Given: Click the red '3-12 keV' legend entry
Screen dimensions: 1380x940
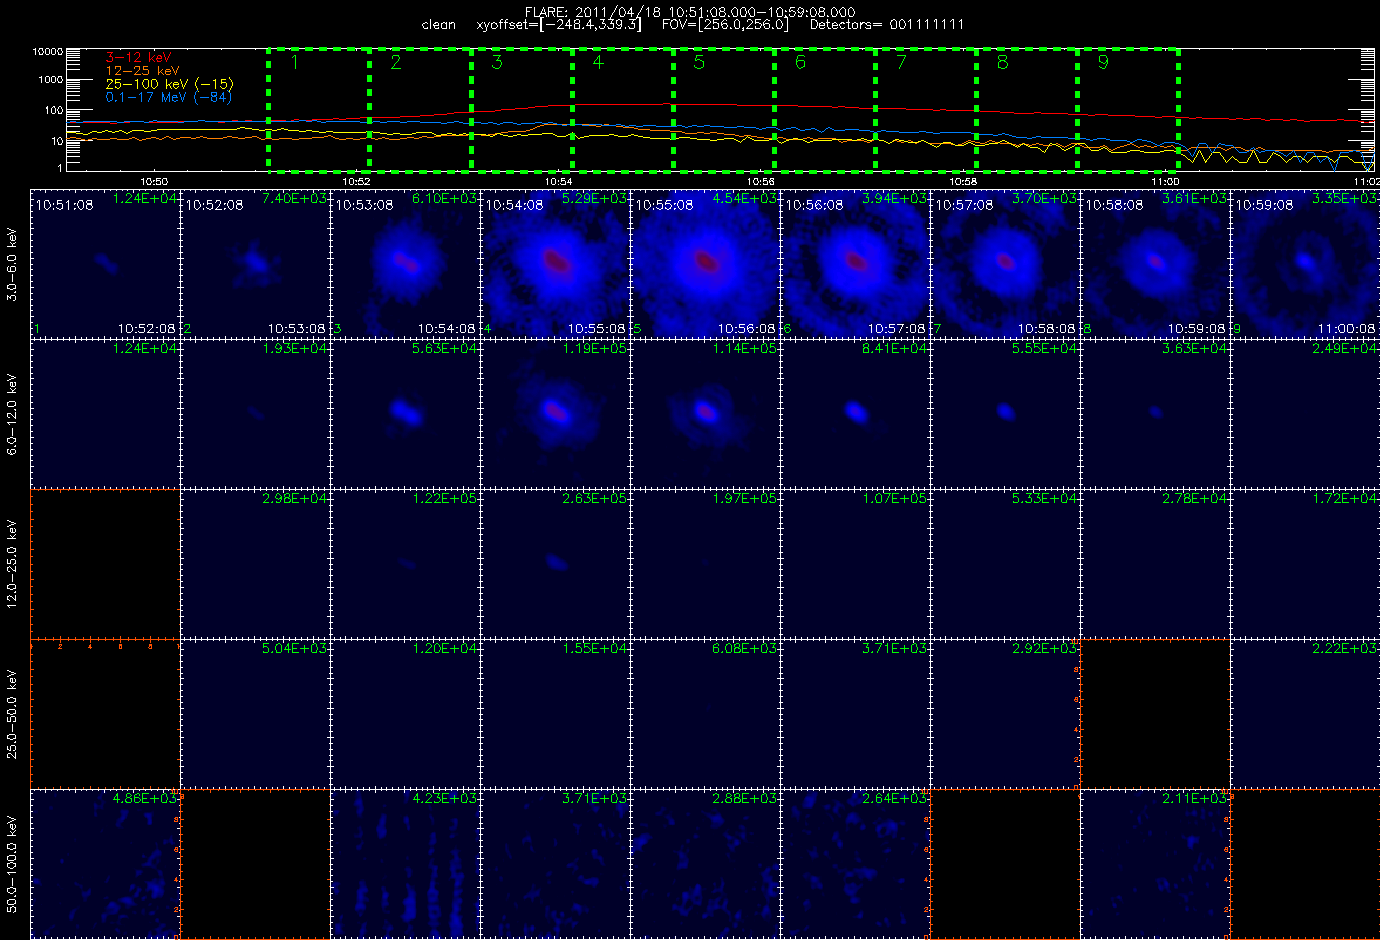Looking at the screenshot, I should point(138,58).
